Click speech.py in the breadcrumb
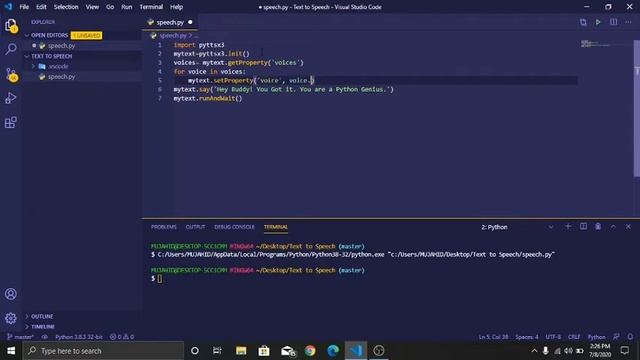The image size is (640, 360). click(x=172, y=36)
